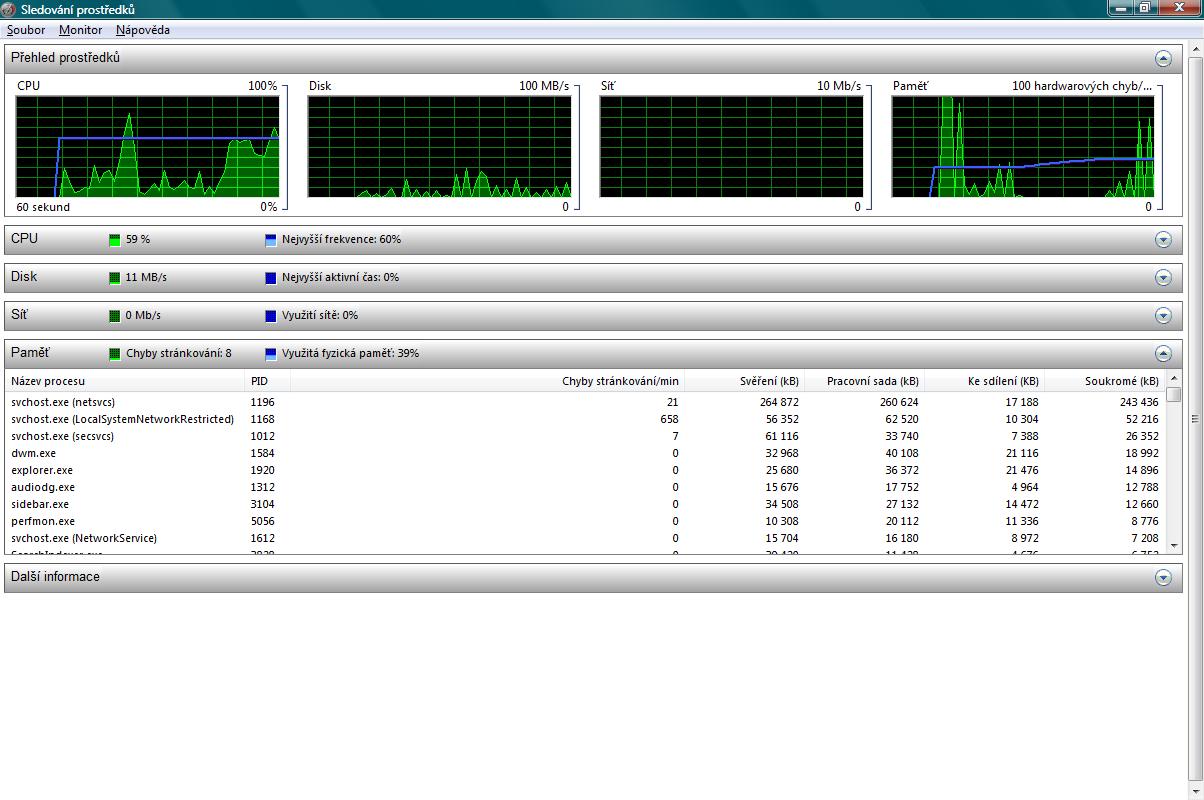
Task: Click the process list scrollbar thumb
Action: click(x=1174, y=394)
